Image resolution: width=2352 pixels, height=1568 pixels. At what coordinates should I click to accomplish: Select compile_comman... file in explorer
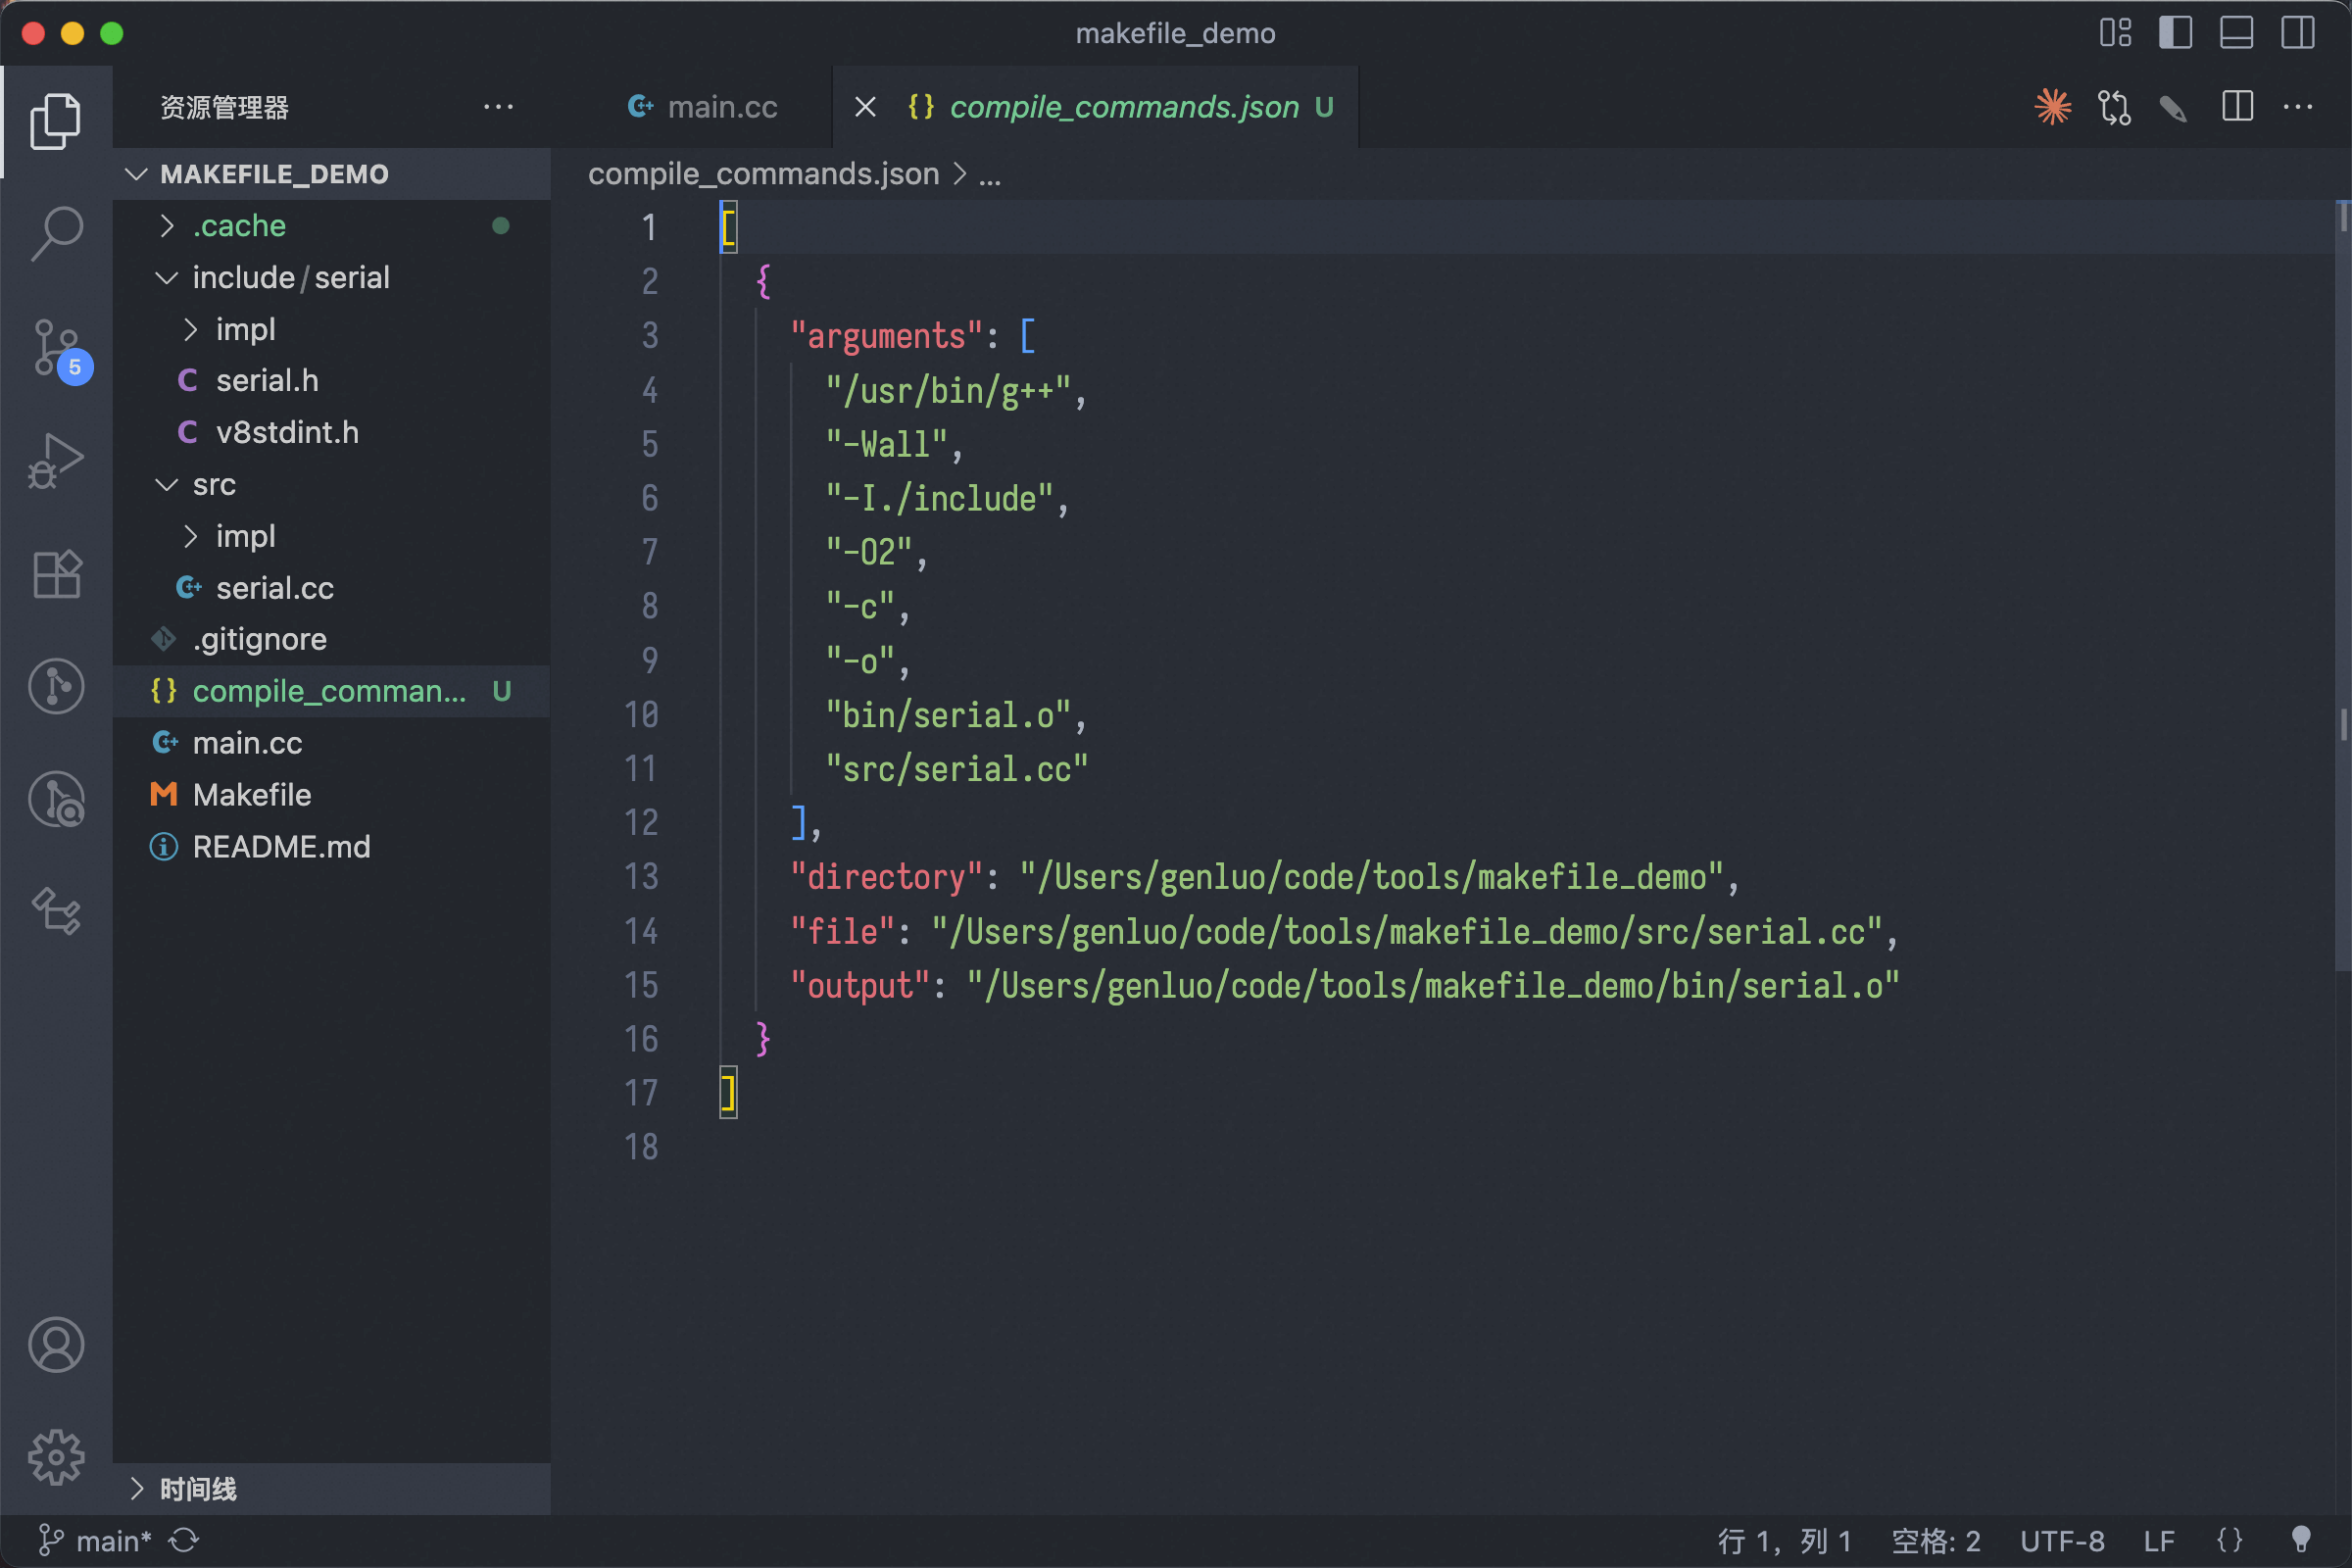tap(332, 691)
